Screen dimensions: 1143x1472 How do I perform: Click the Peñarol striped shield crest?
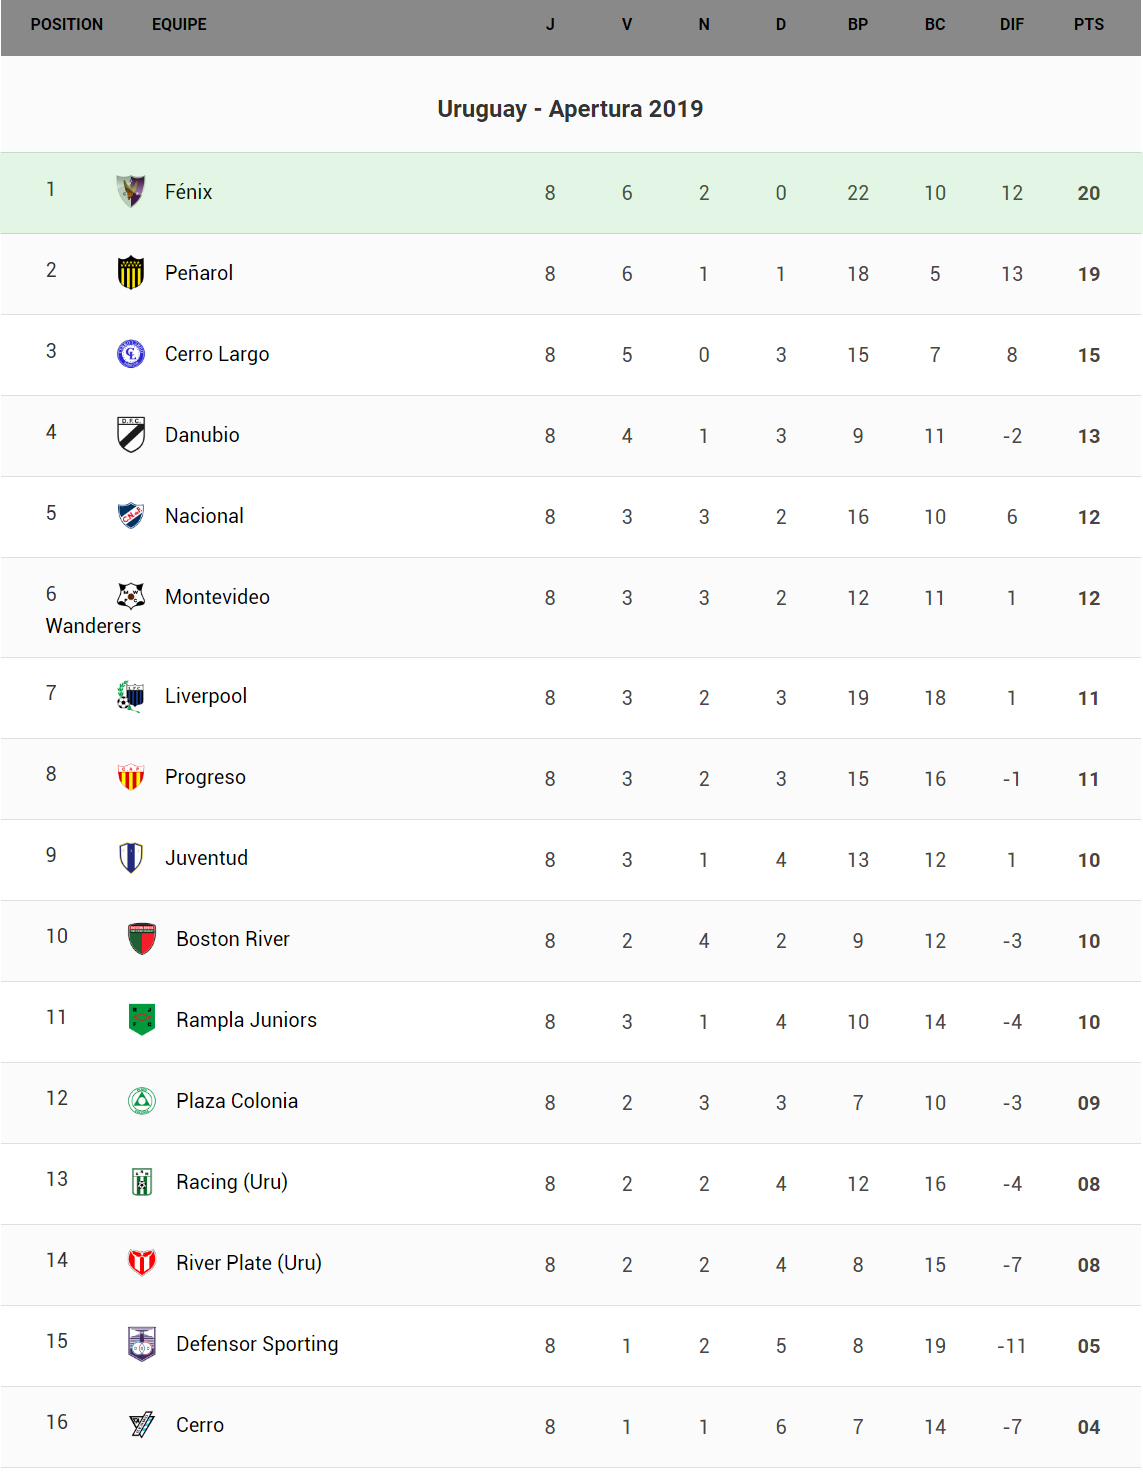pos(131,272)
